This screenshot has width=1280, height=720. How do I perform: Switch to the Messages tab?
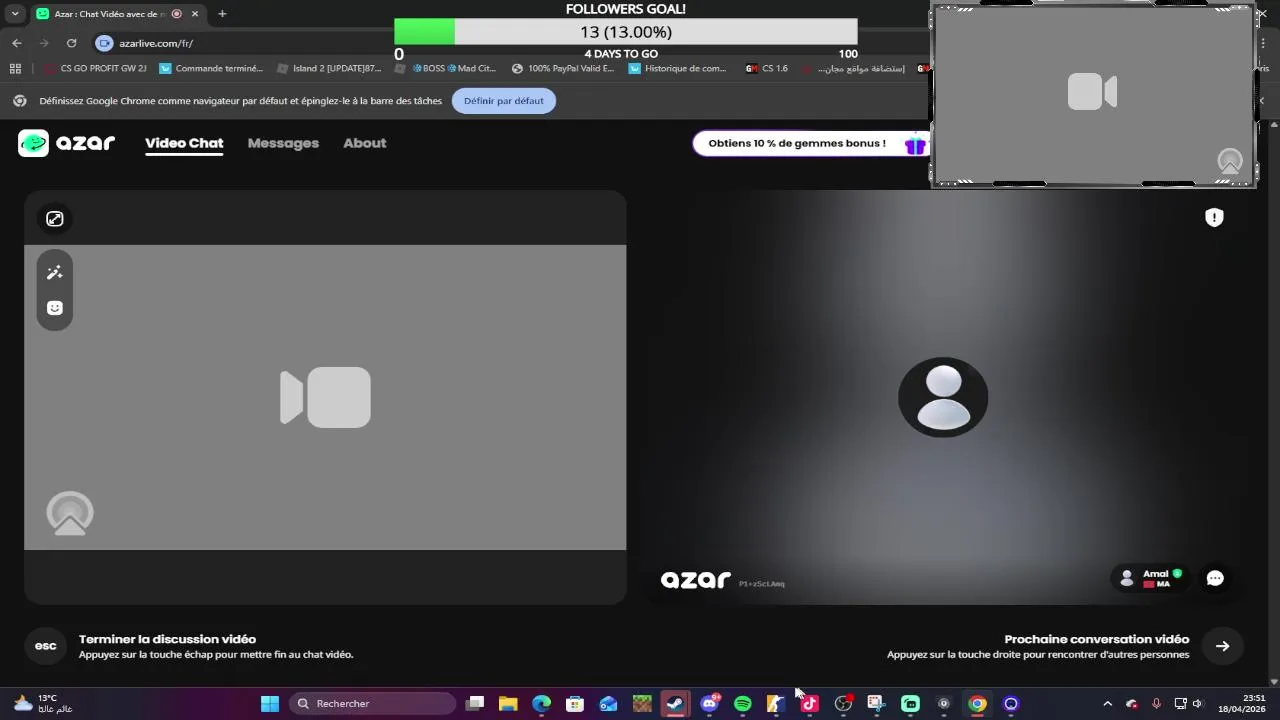pyautogui.click(x=283, y=143)
